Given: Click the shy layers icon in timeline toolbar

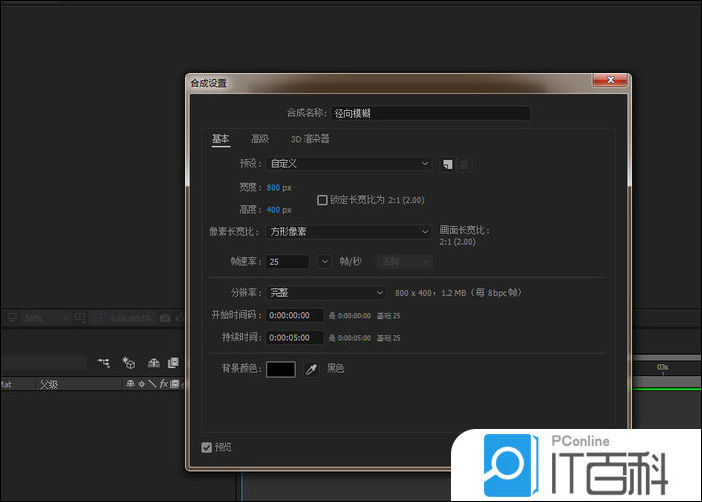Looking at the screenshot, I should pos(153,362).
